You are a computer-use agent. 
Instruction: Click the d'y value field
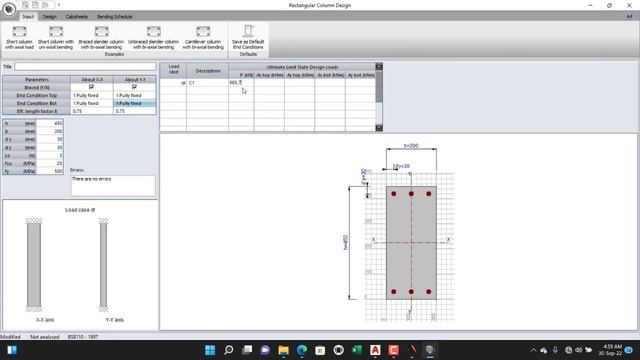coord(50,147)
